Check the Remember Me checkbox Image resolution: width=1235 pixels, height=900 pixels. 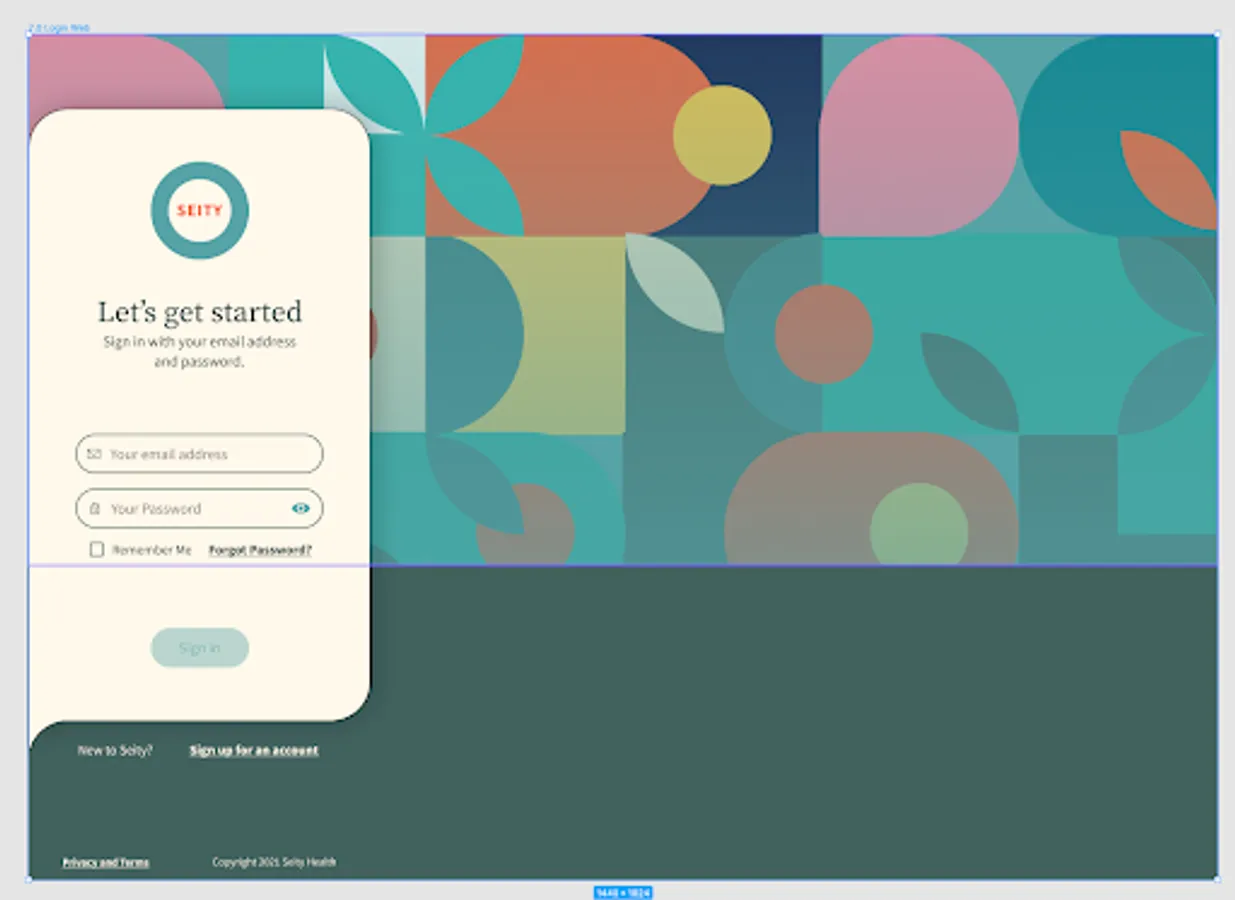pos(97,549)
